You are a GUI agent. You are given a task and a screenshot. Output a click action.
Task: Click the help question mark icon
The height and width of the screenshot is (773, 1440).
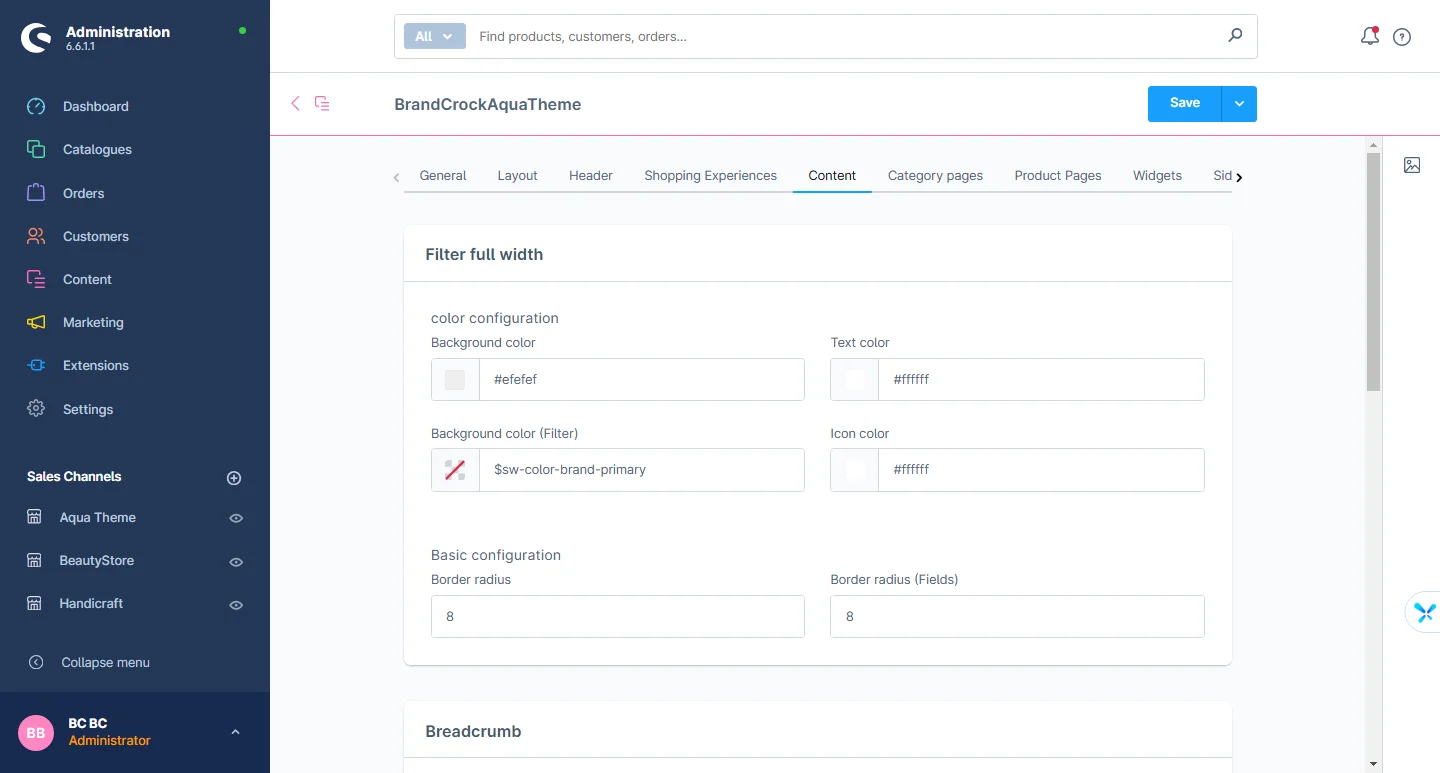click(1402, 37)
